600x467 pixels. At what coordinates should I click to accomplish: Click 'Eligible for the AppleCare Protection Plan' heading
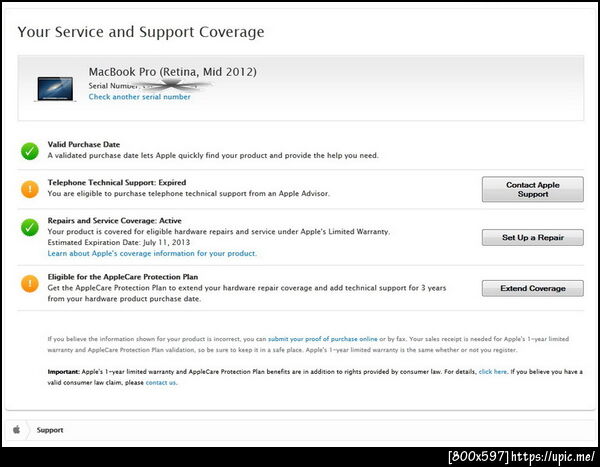123,277
